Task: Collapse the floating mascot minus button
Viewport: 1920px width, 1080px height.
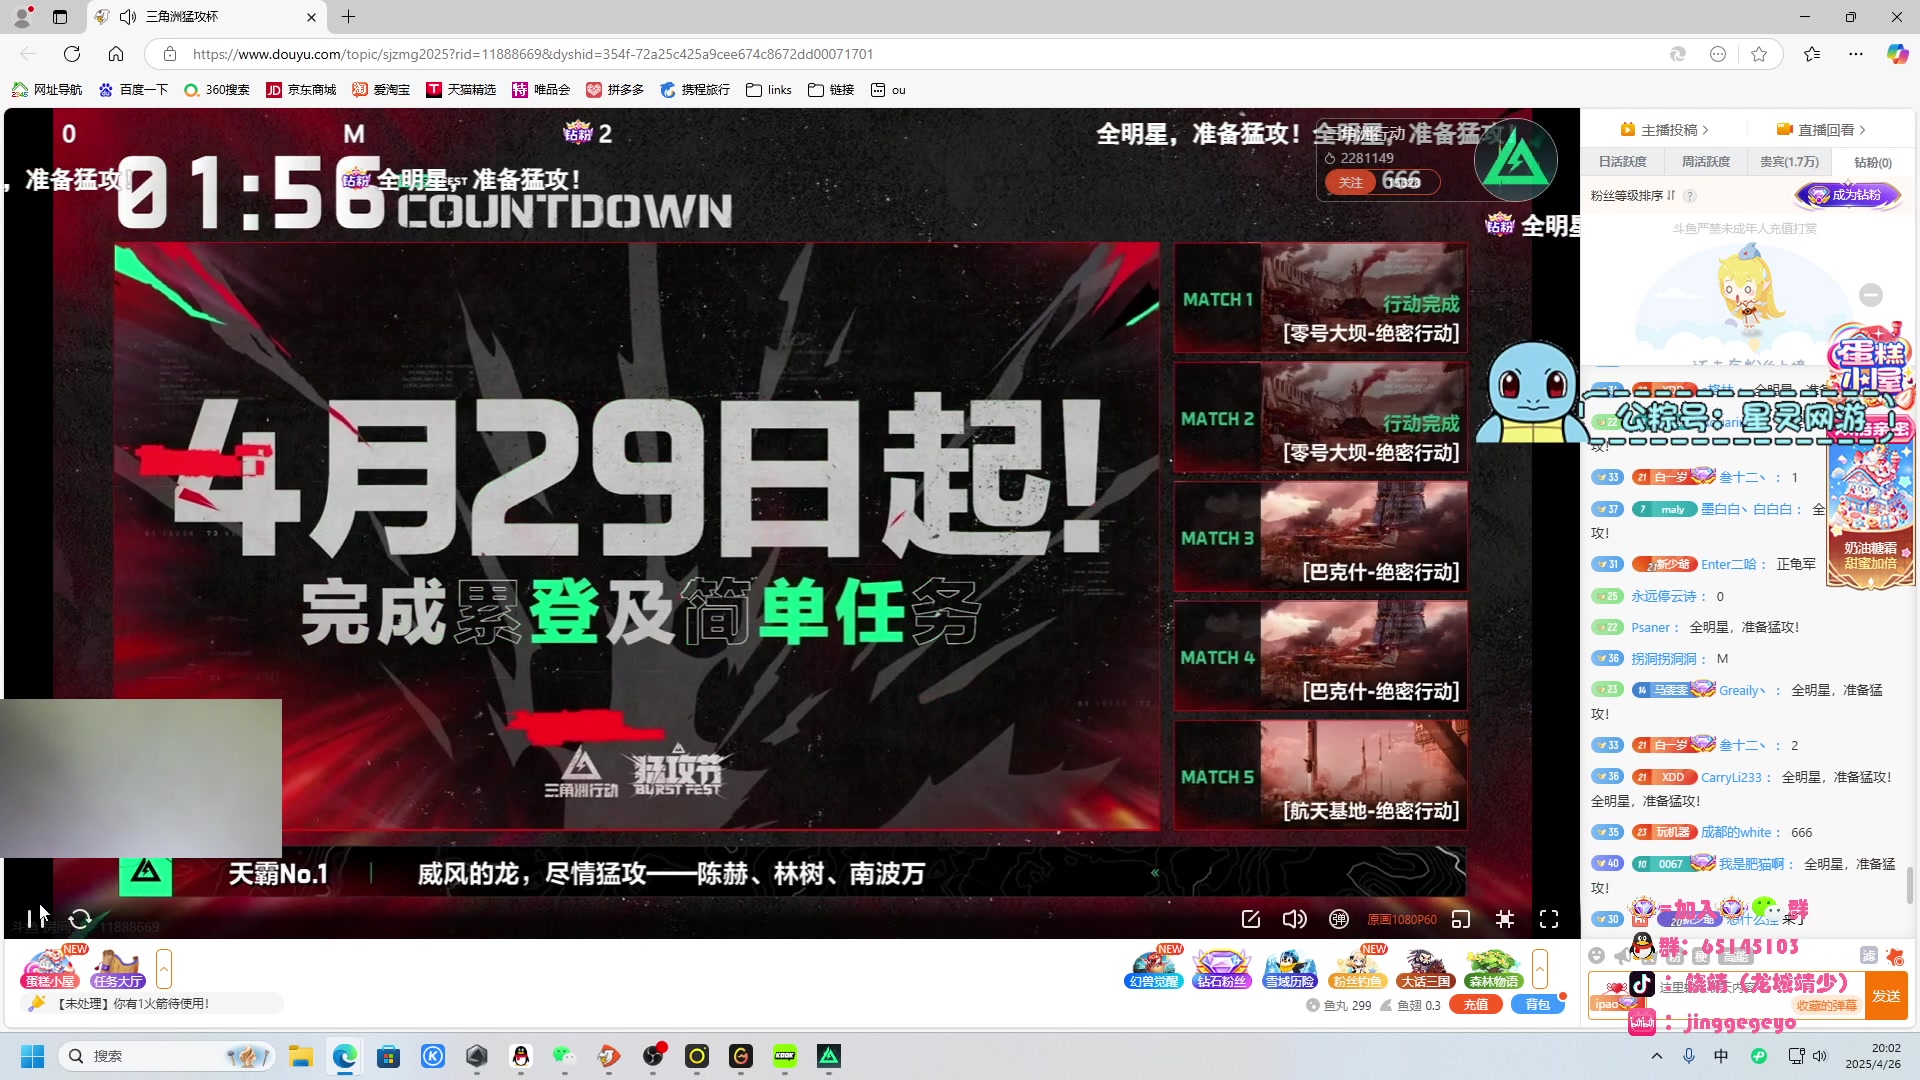Action: click(1871, 294)
